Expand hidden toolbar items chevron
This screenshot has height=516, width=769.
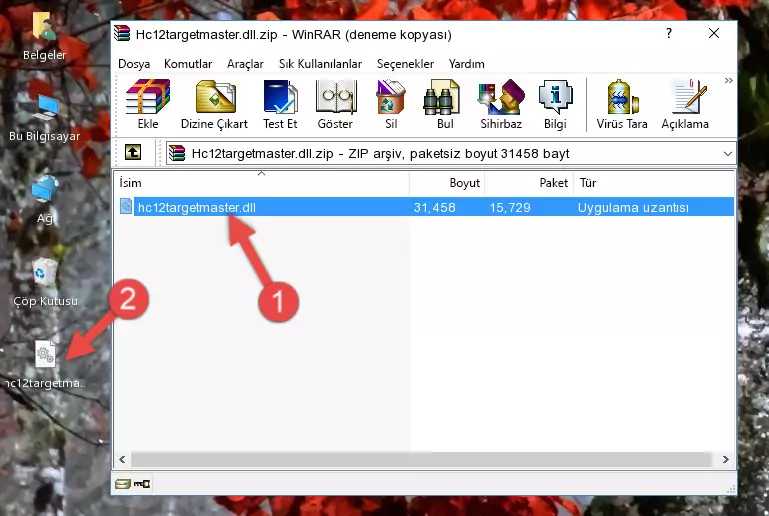tap(729, 80)
